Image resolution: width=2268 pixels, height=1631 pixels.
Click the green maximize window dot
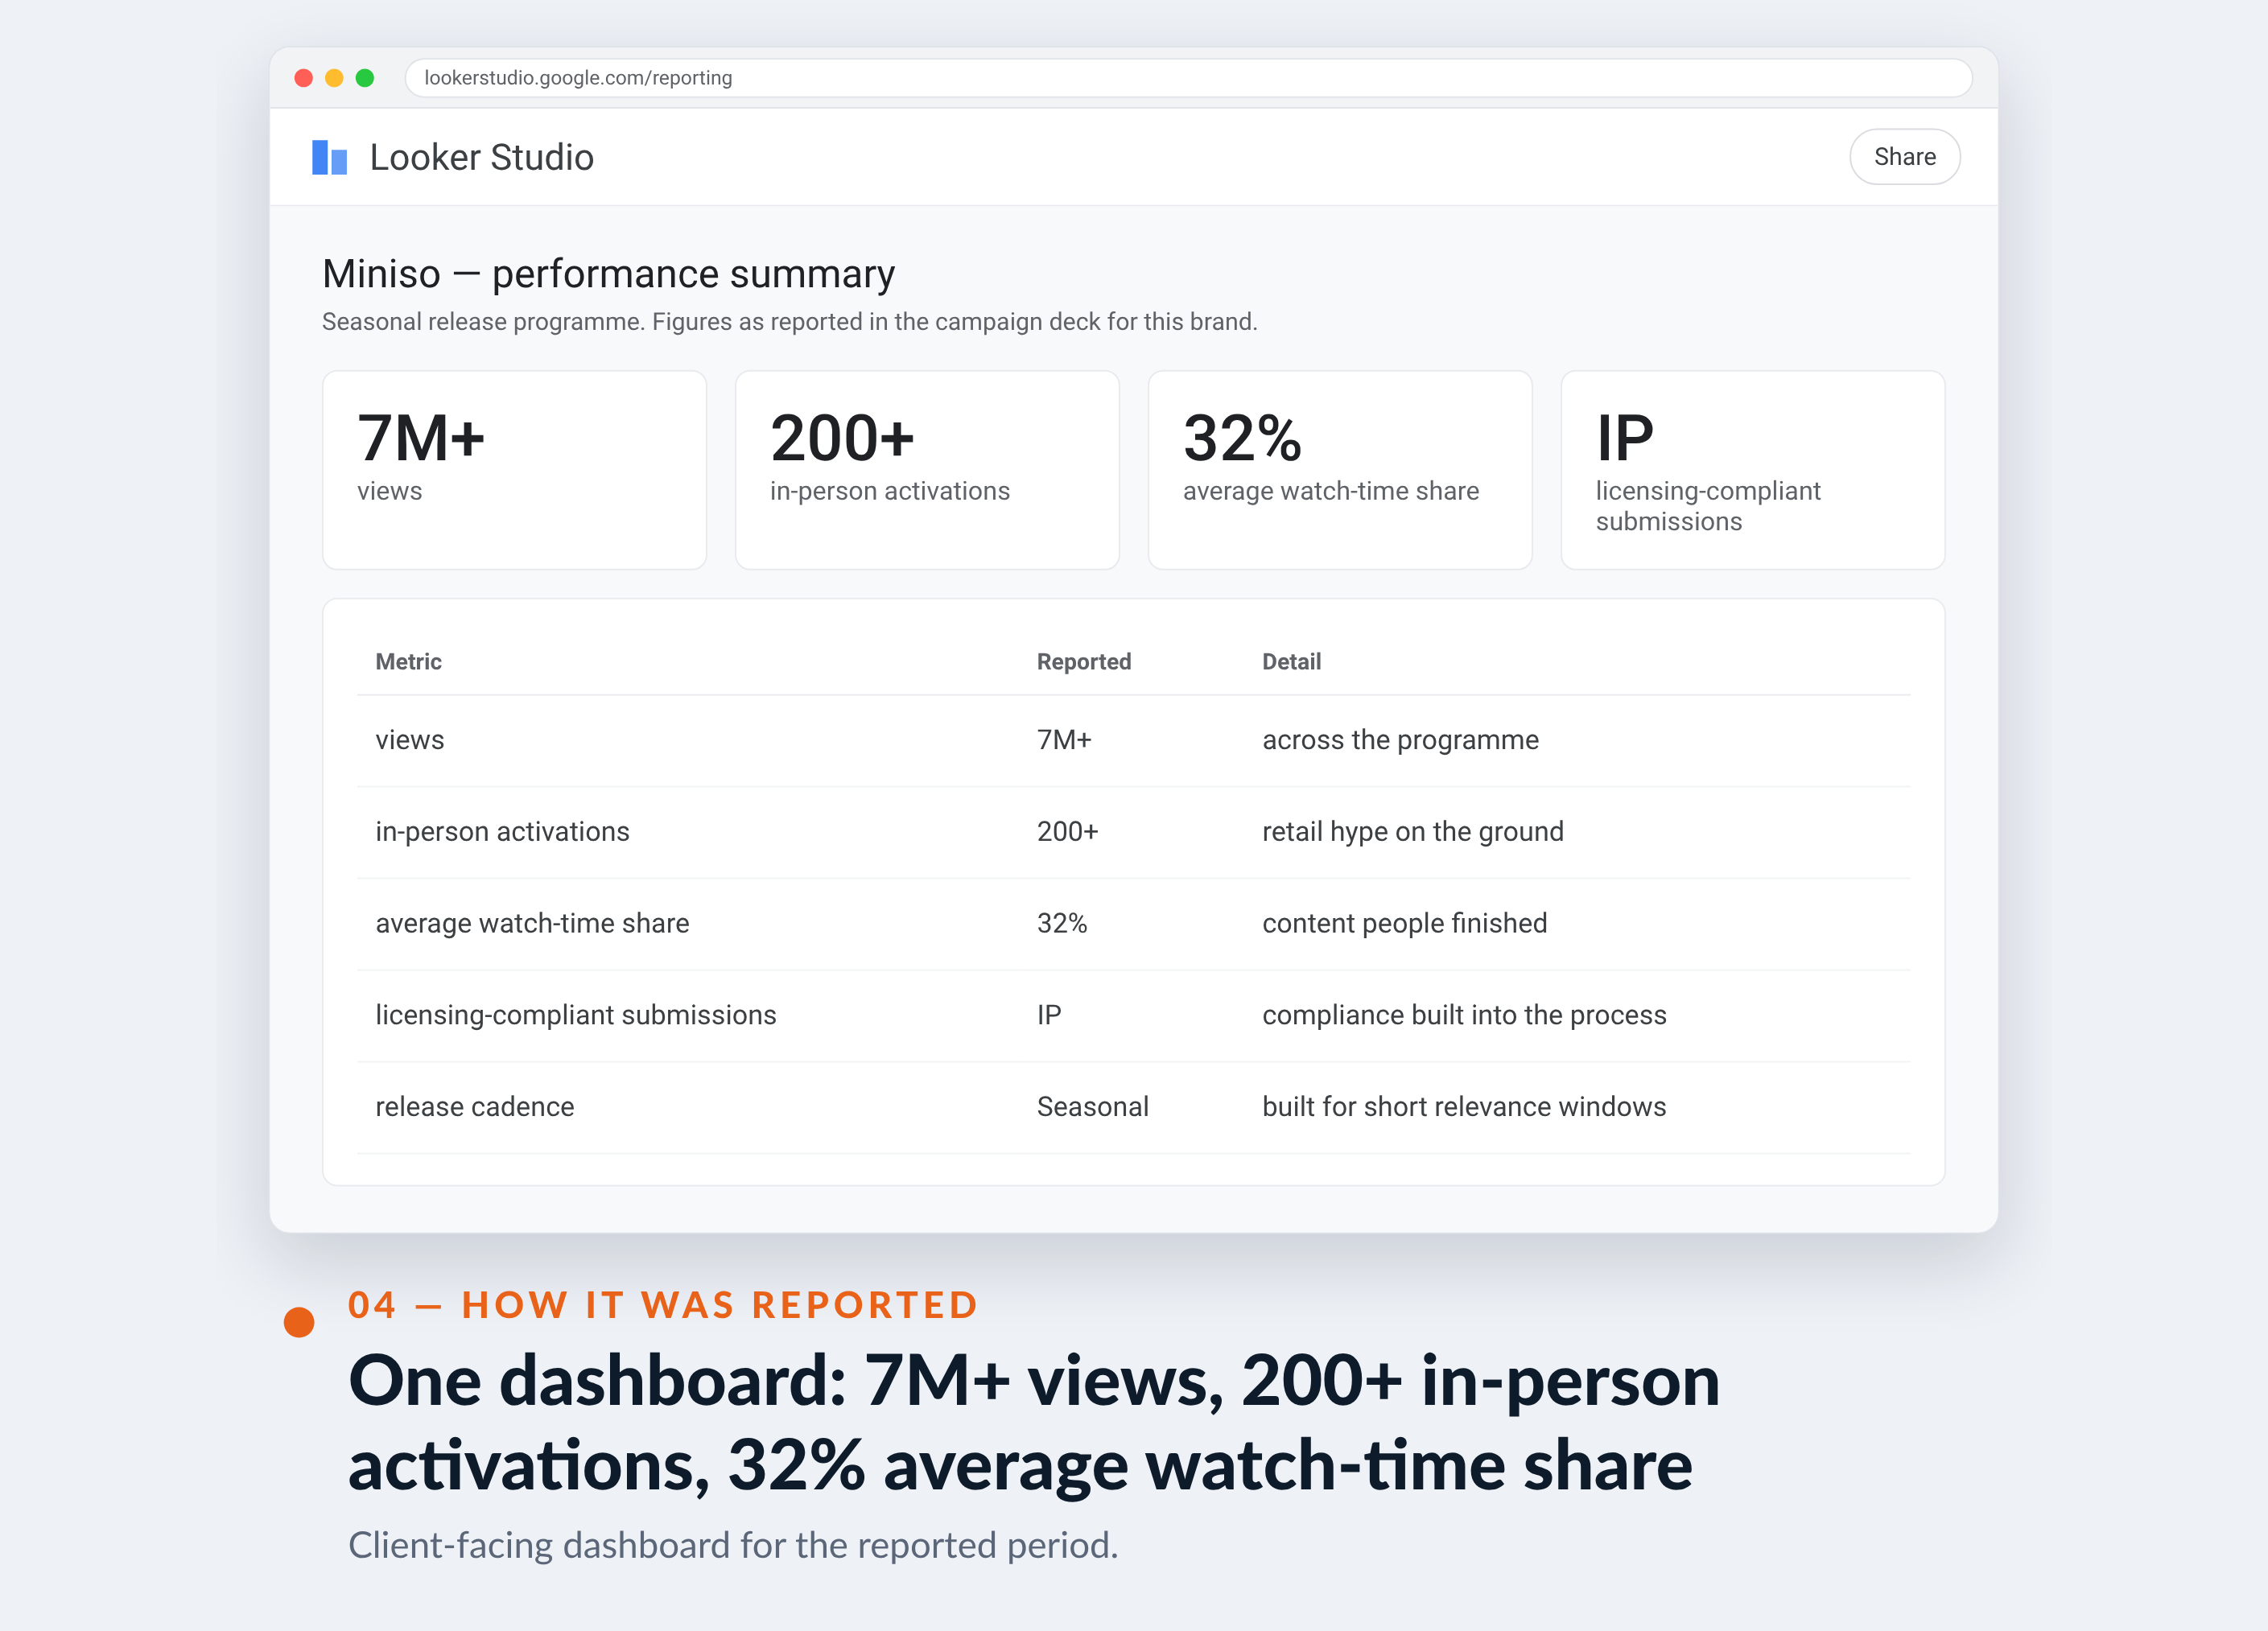point(365,78)
